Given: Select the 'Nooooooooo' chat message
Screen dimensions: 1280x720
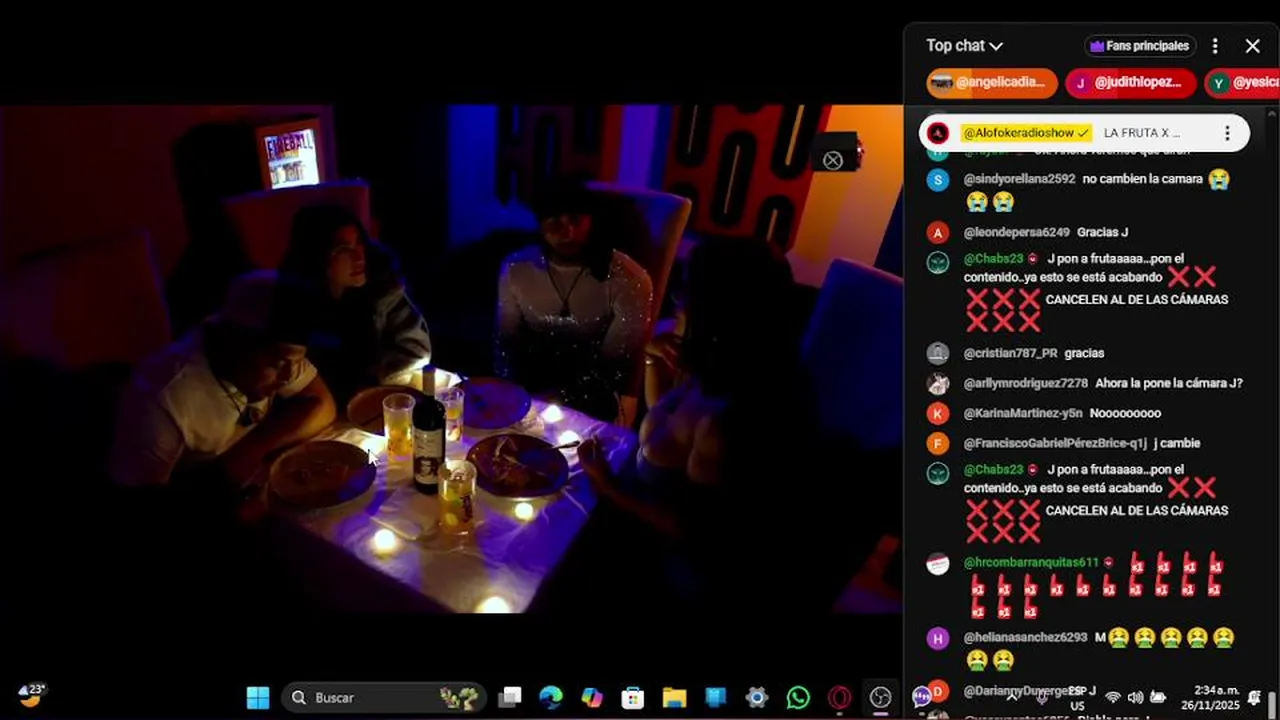Looking at the screenshot, I should coord(1125,413).
